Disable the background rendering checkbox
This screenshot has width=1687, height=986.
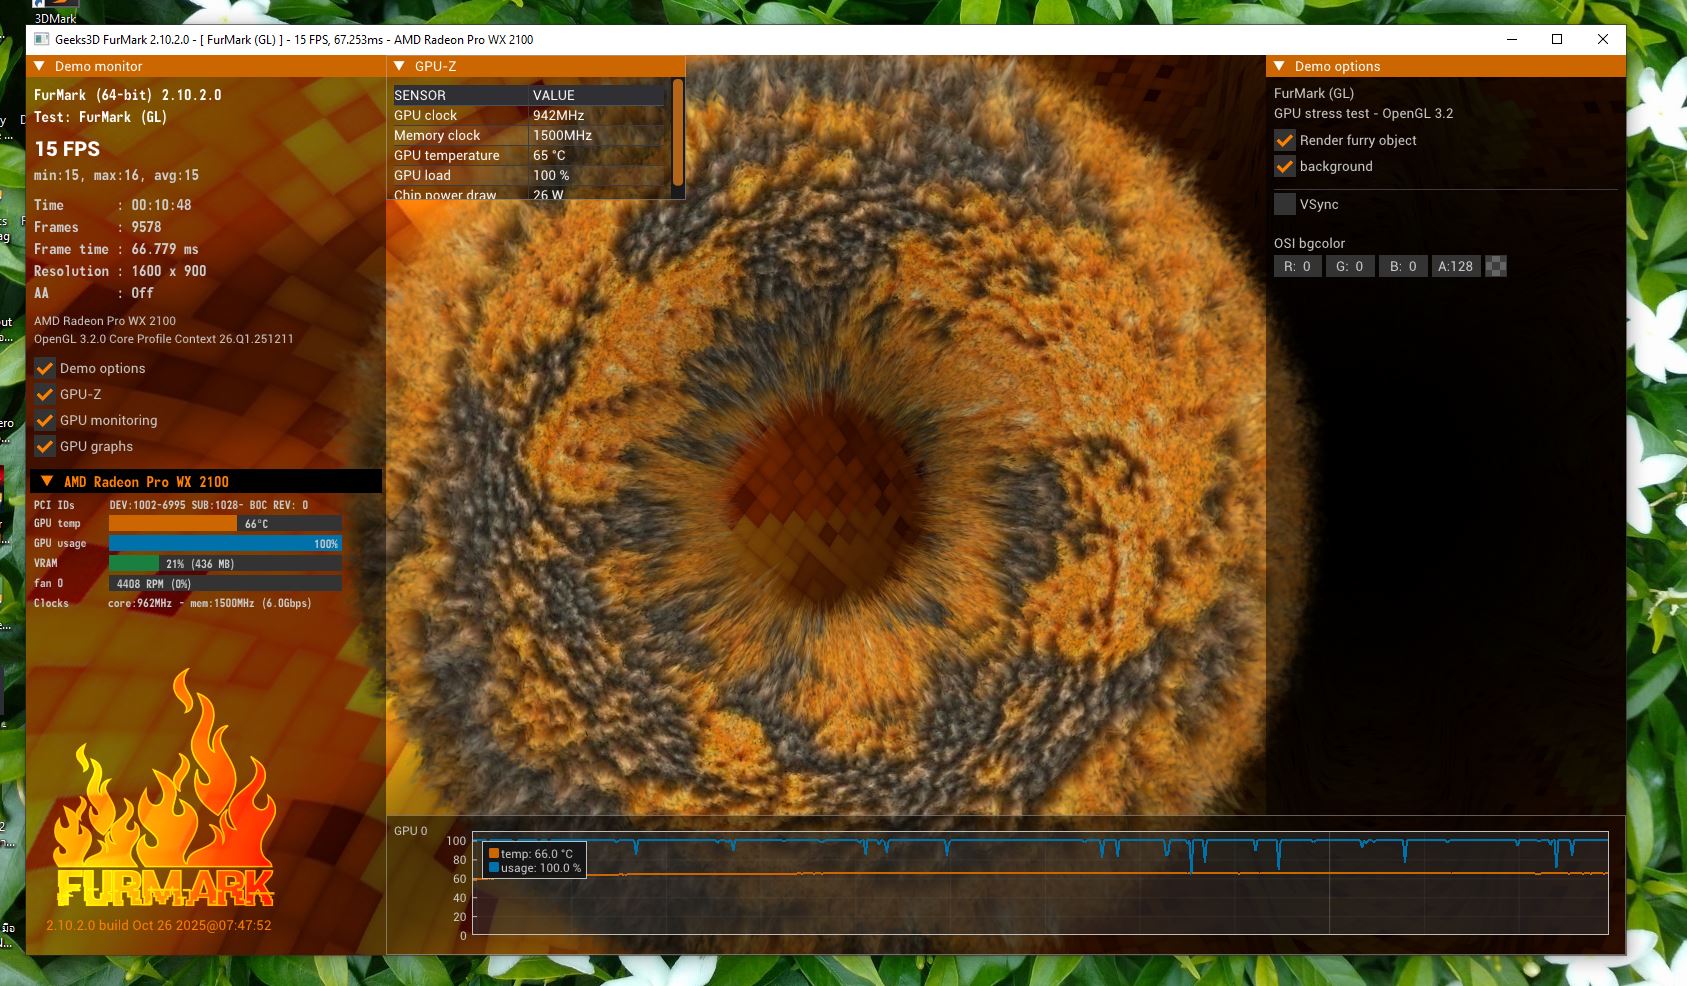click(x=1285, y=166)
